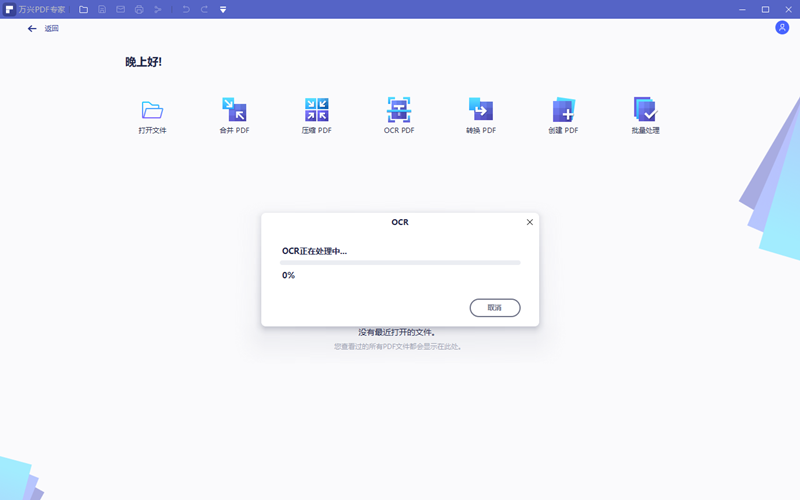Expand the quick access toolbar dropdown arrow

coord(223,9)
